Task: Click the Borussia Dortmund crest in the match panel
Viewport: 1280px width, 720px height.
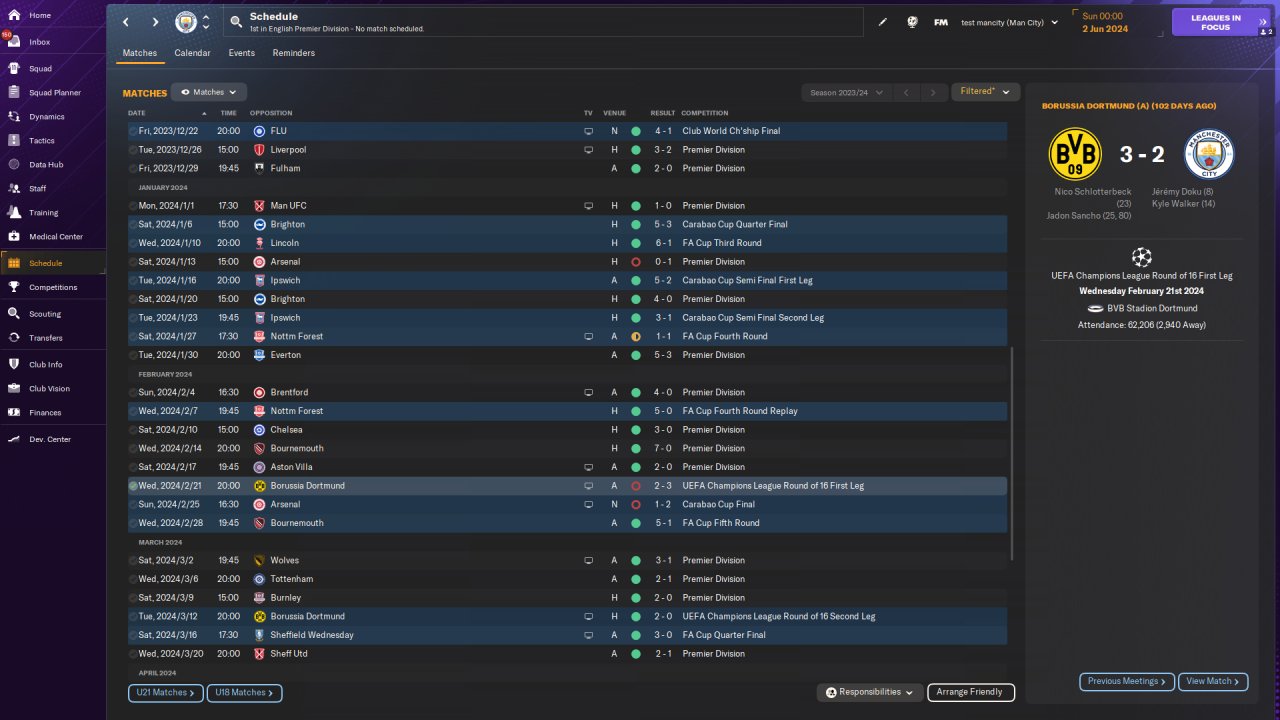Action: coord(1075,154)
